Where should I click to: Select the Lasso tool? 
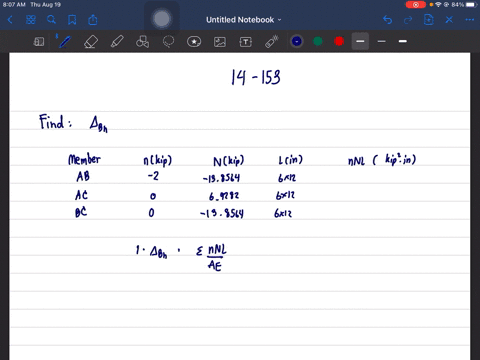(x=168, y=42)
